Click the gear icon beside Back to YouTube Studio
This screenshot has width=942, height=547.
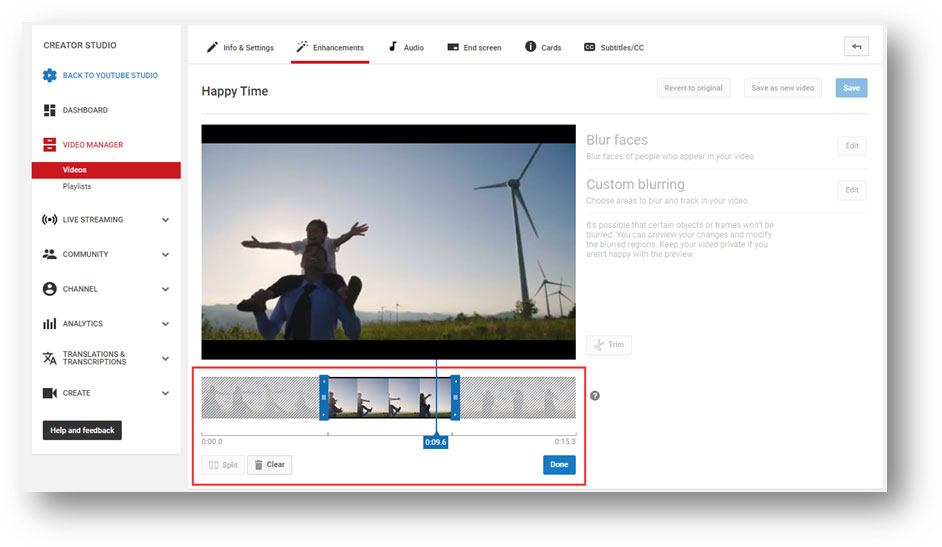tap(49, 75)
